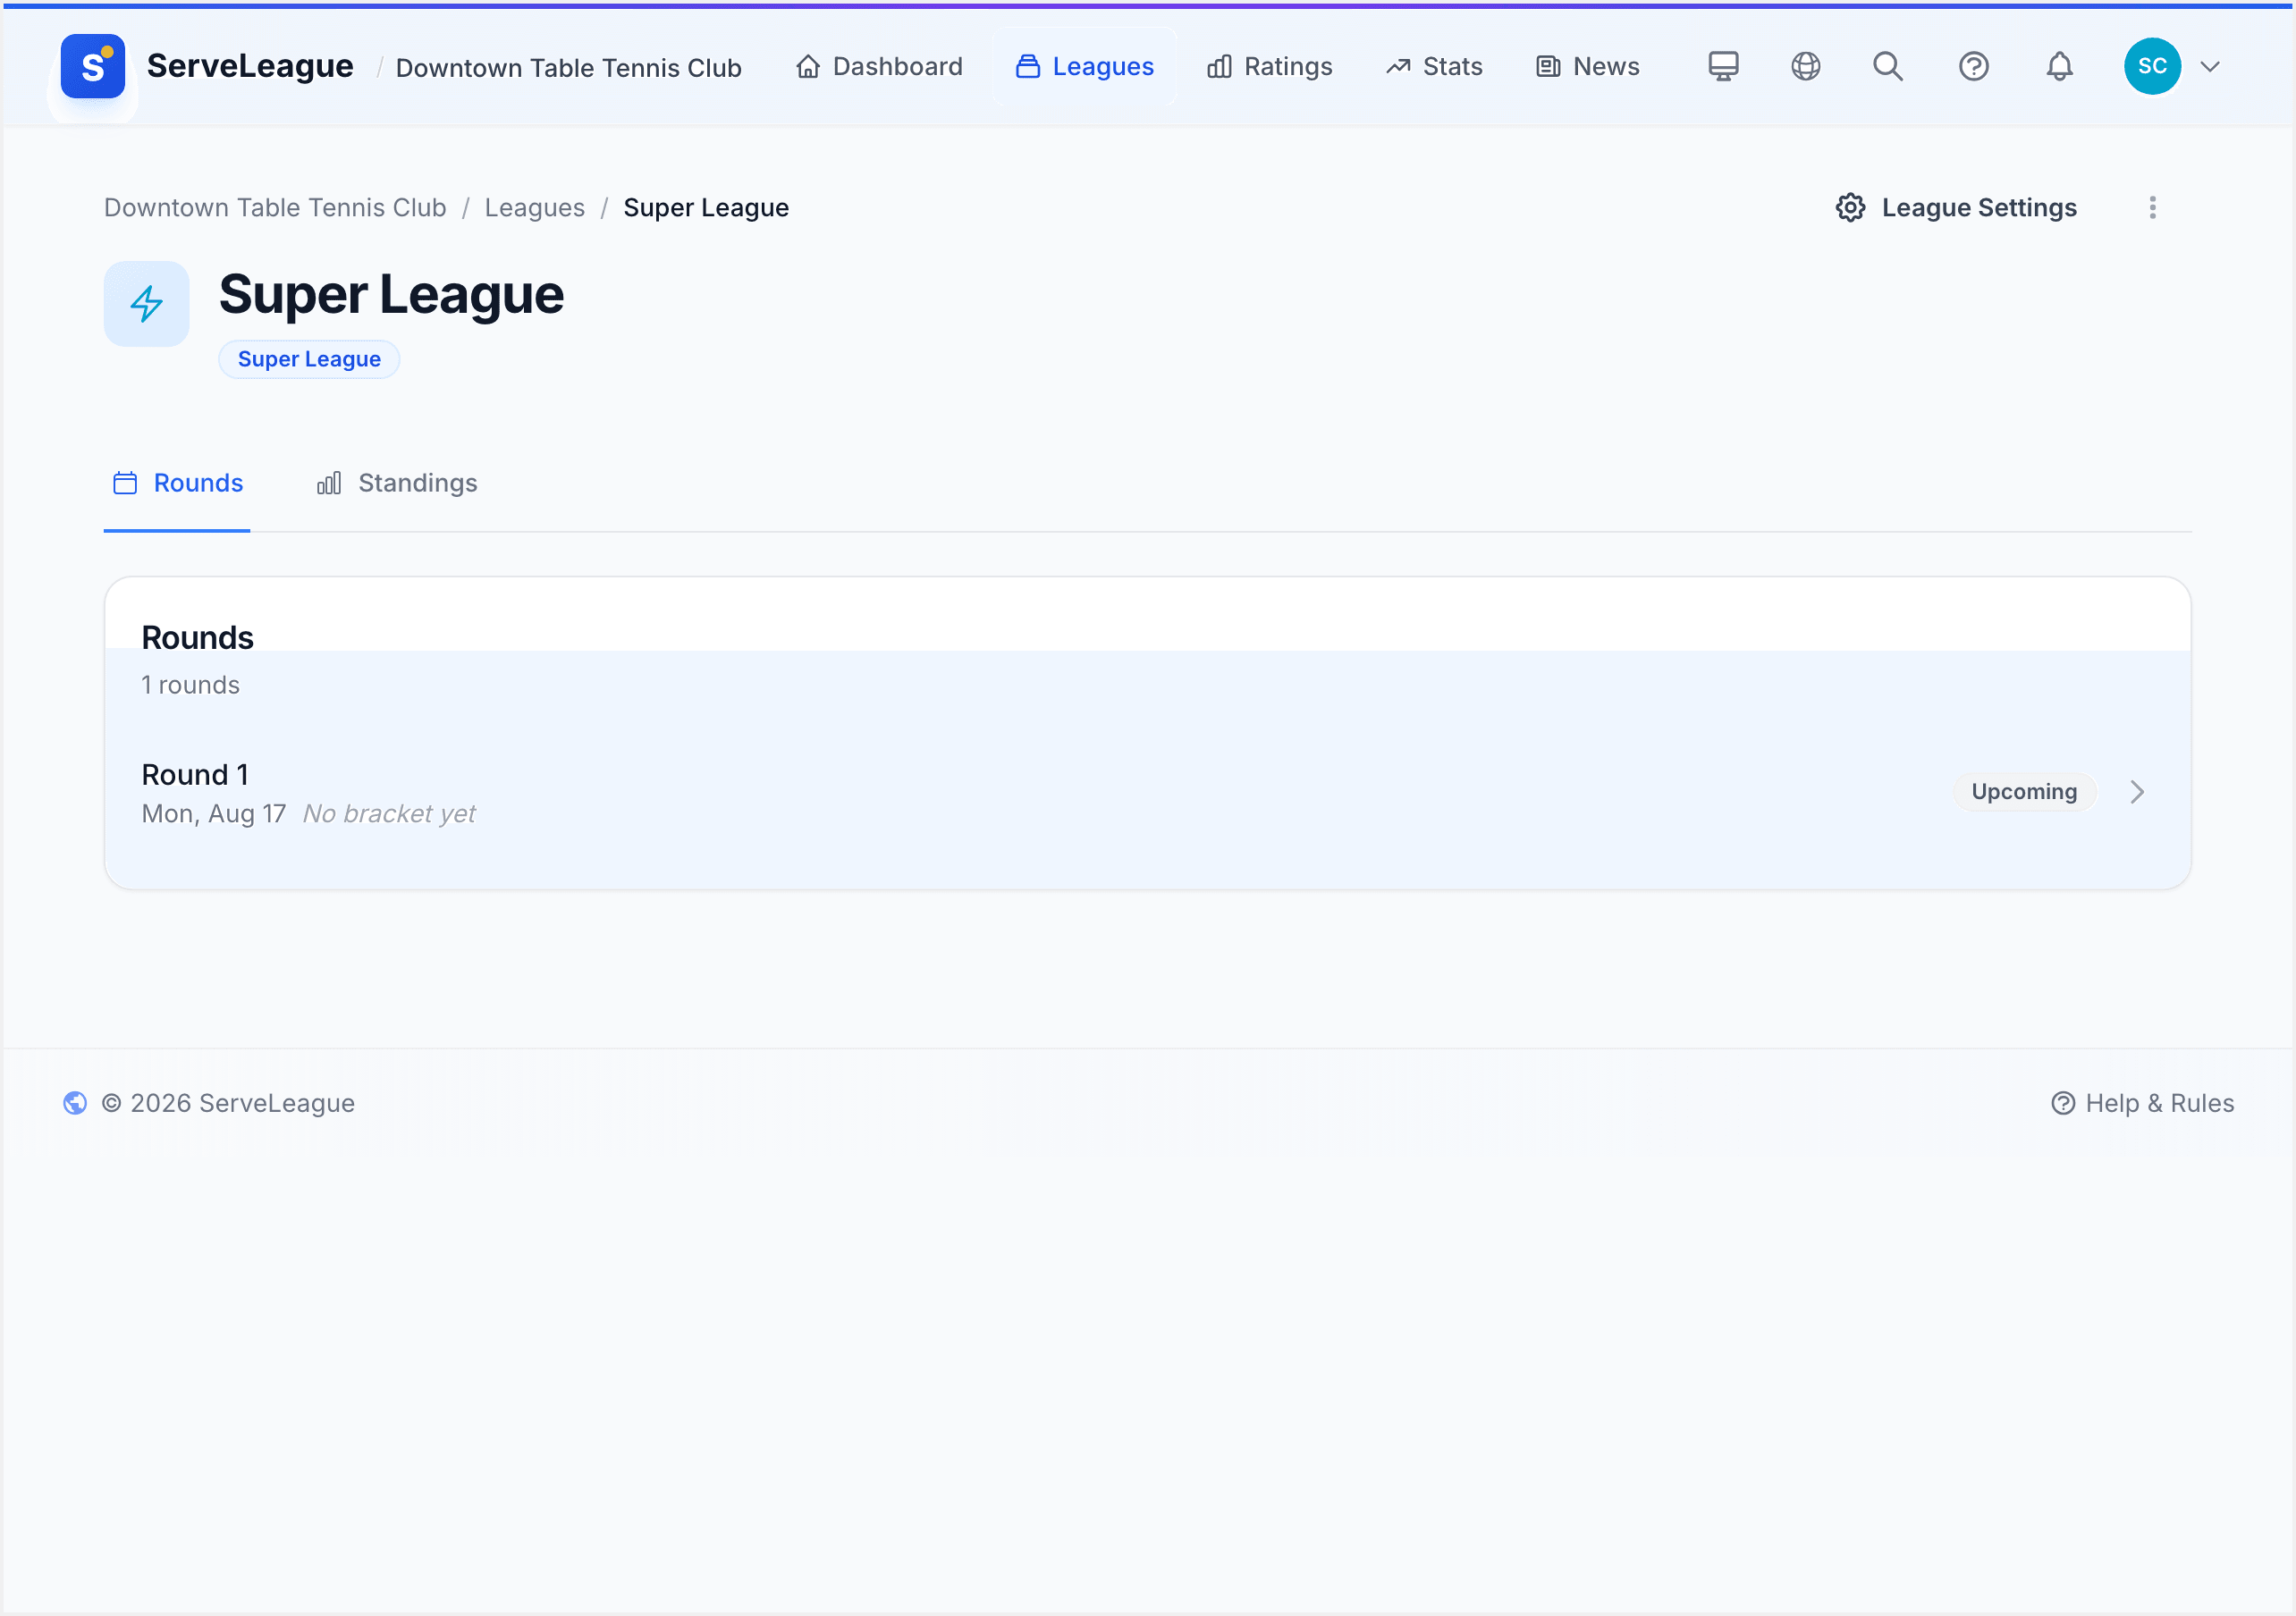Screen dimensions: 2296x1616
Task: Click the ServeLeague brand name
Action: [x=250, y=66]
